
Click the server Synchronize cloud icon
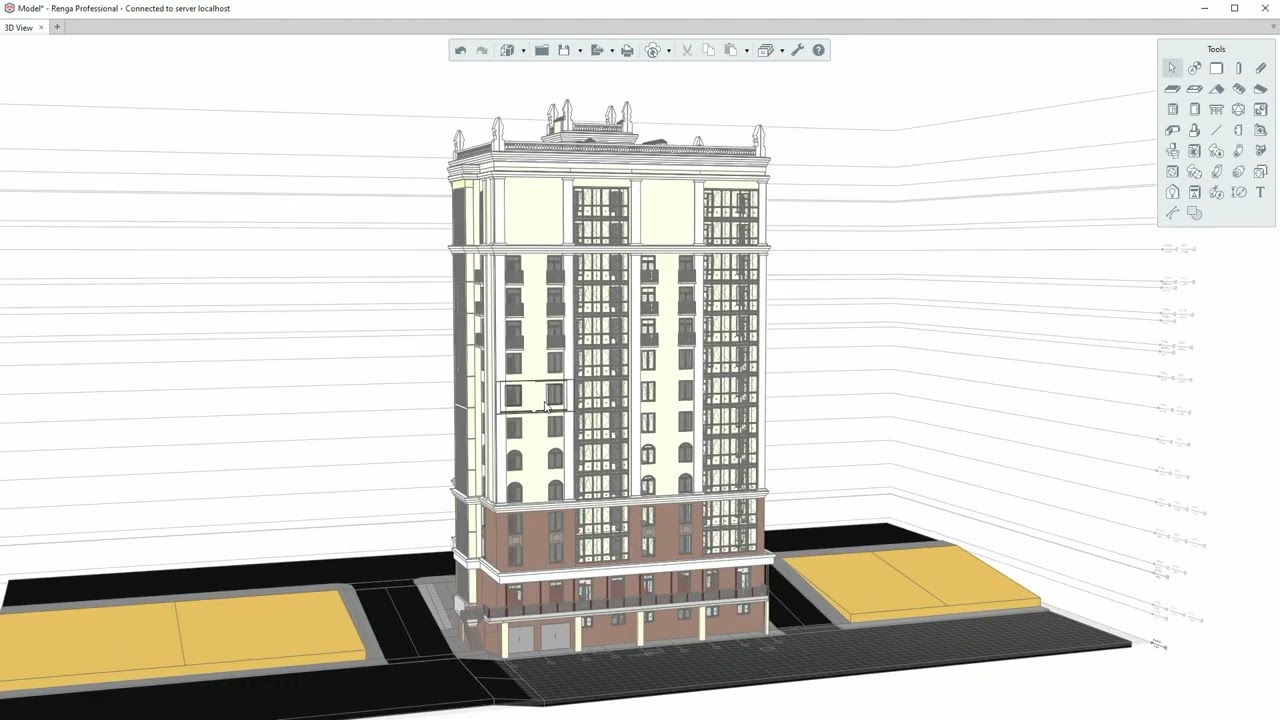(x=653, y=50)
